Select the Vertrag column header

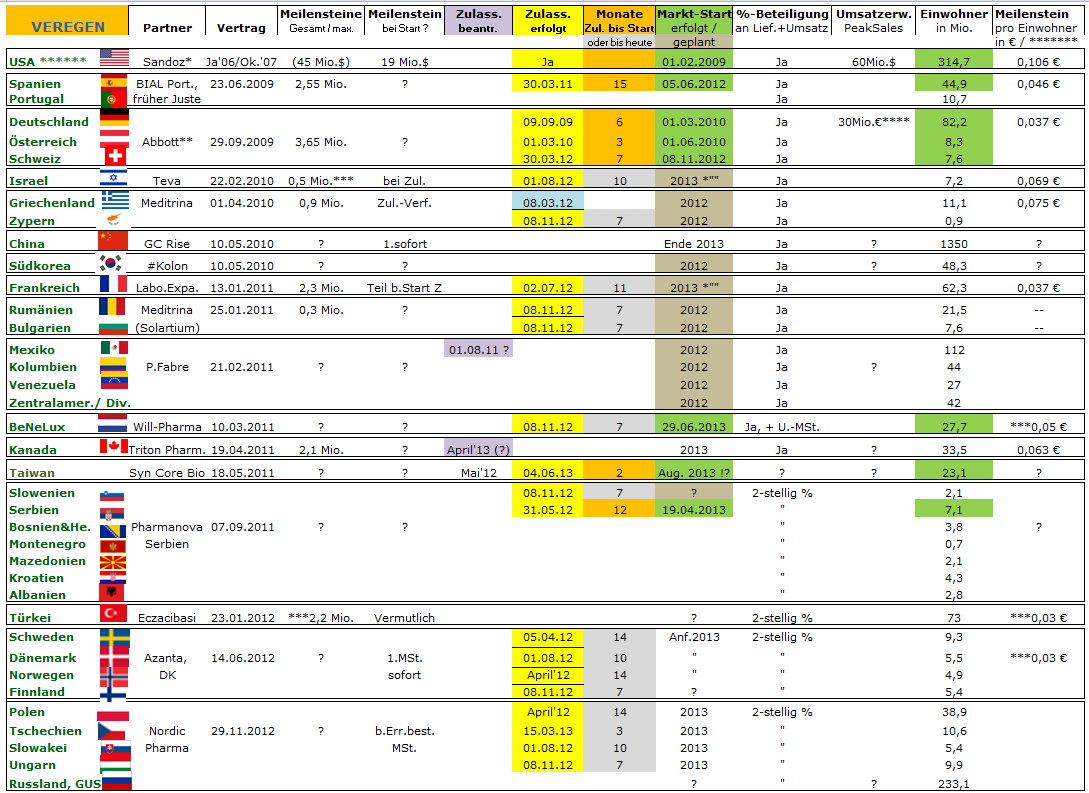pyautogui.click(x=241, y=28)
